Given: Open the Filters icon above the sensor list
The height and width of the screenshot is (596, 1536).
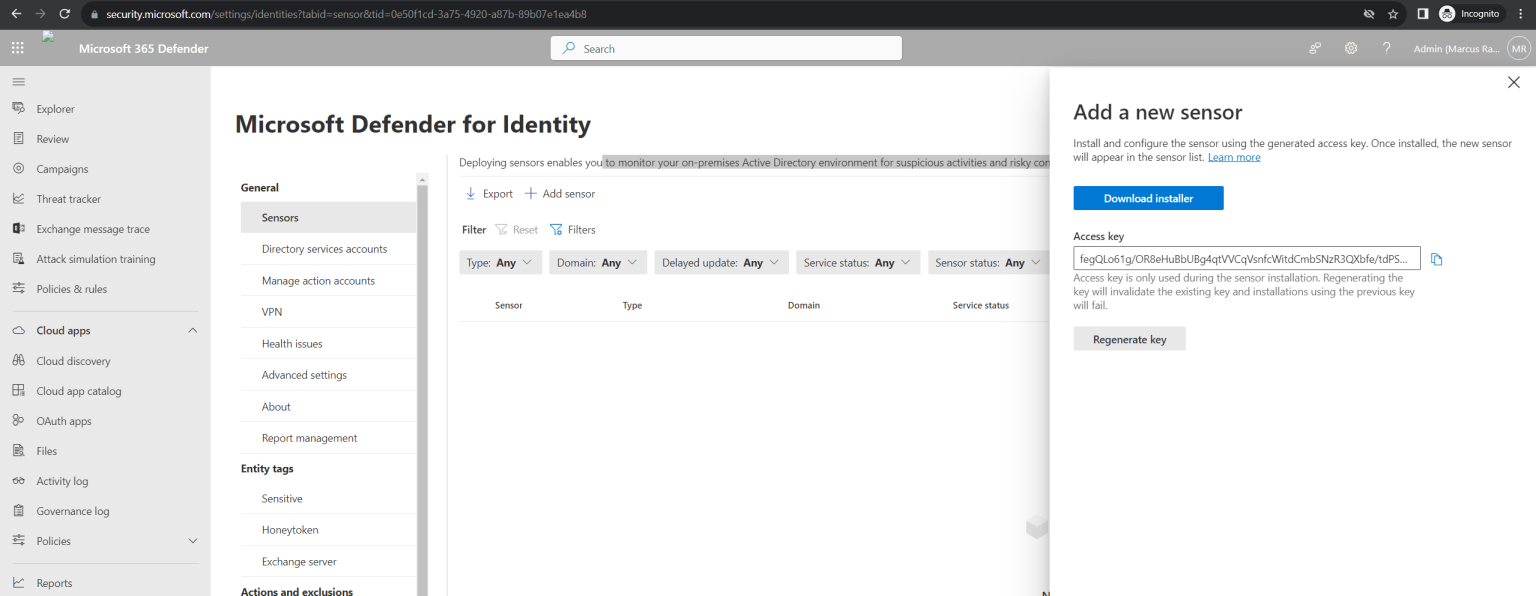Looking at the screenshot, I should pyautogui.click(x=556, y=229).
